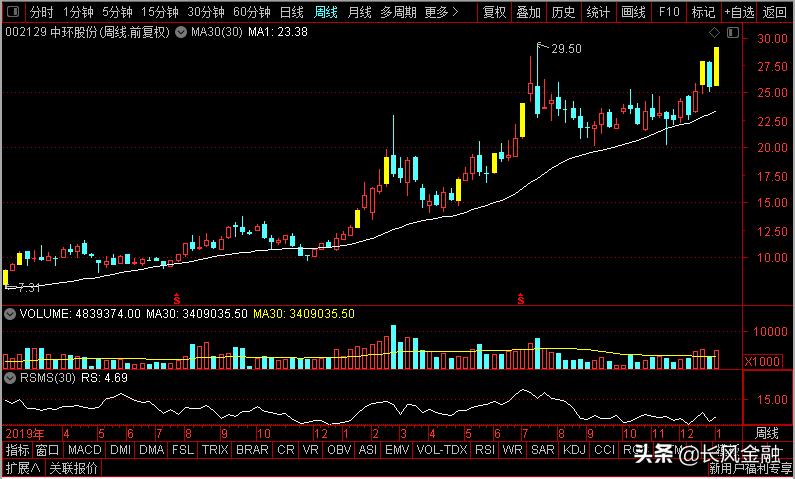Apply the DMI indicator
Image resolution: width=795 pixels, height=479 pixels.
[121, 450]
